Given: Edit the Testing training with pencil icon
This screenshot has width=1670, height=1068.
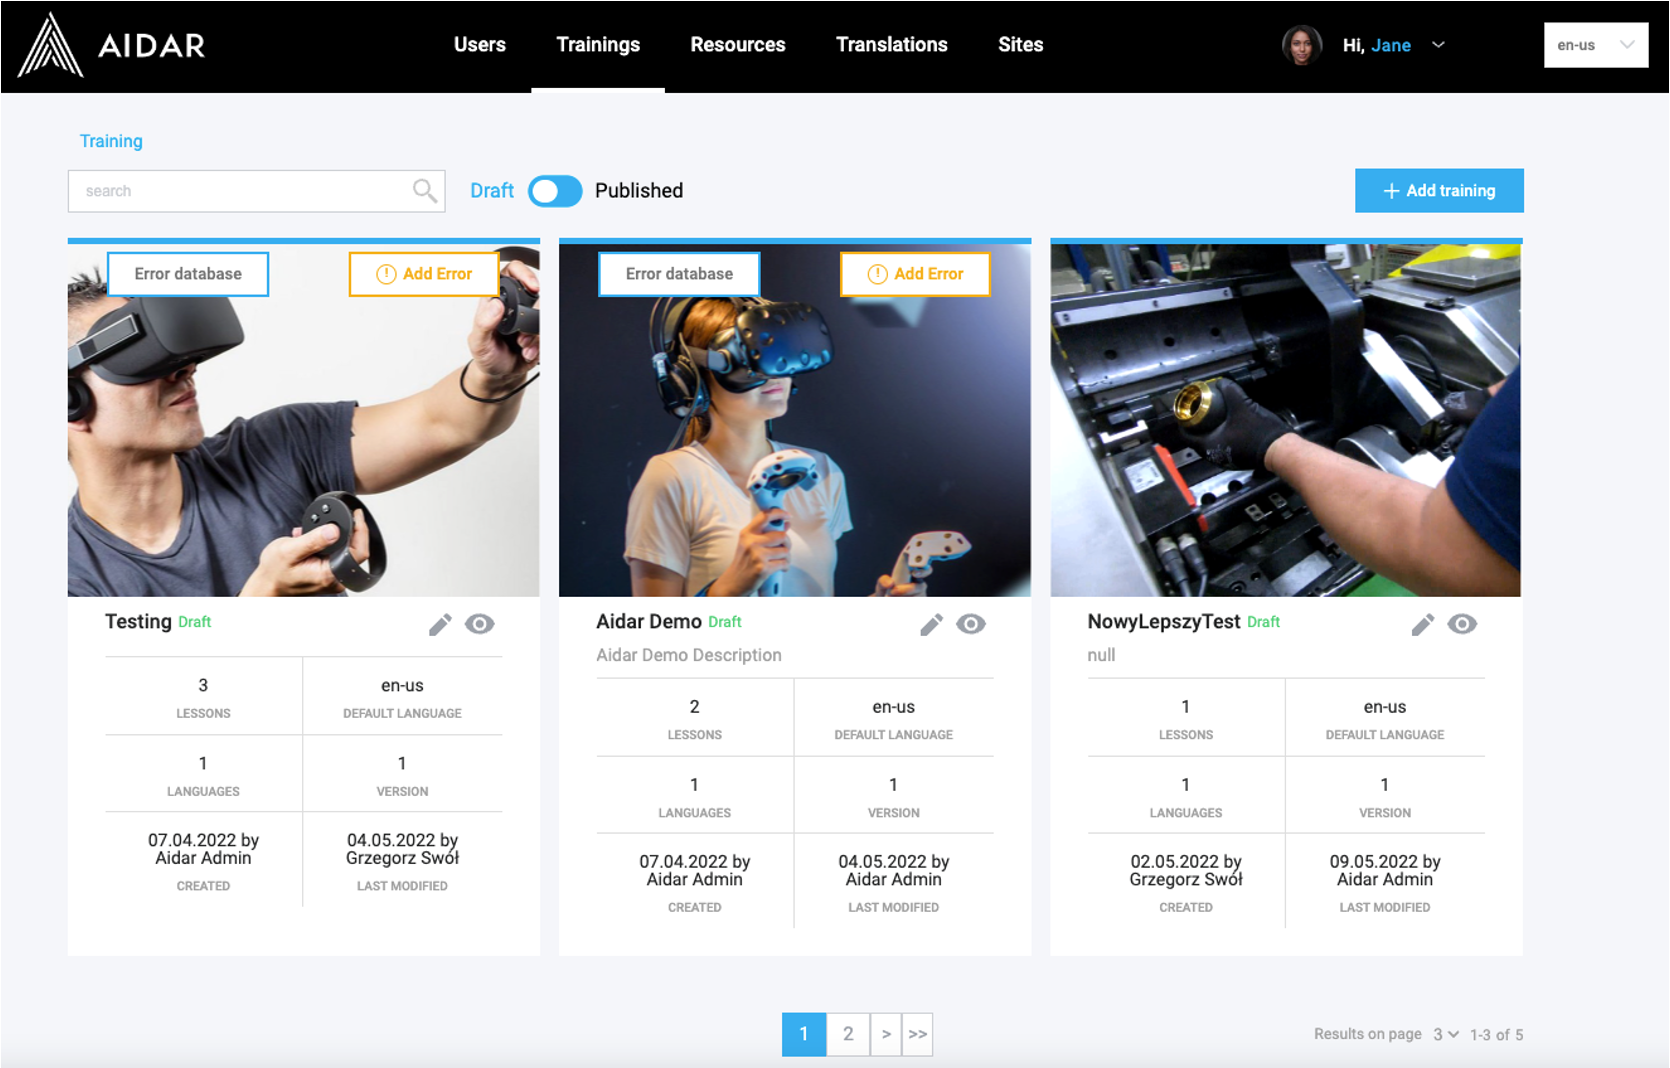Looking at the screenshot, I should coord(440,624).
